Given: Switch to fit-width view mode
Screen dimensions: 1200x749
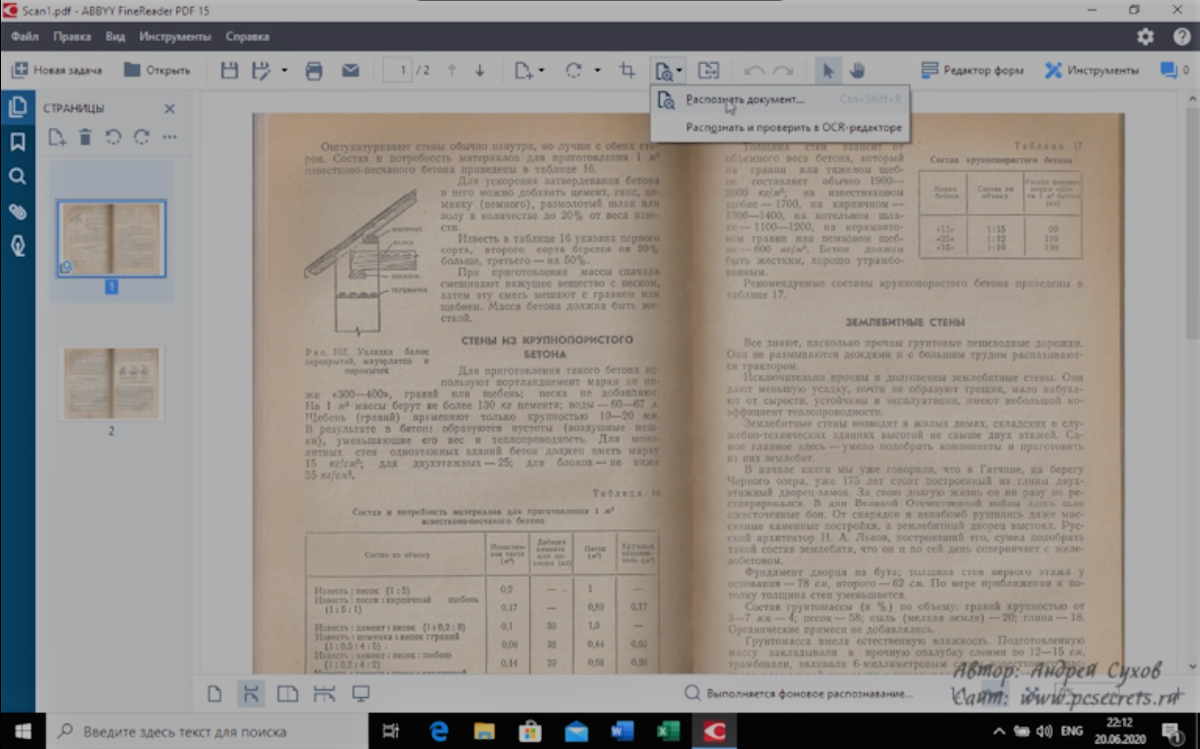Looking at the screenshot, I should (251, 694).
